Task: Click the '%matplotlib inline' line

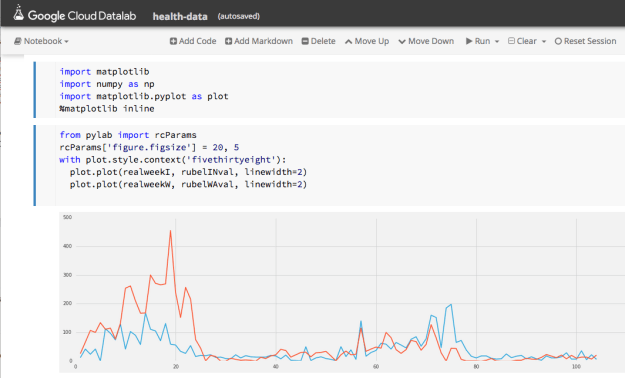Action: (107, 108)
